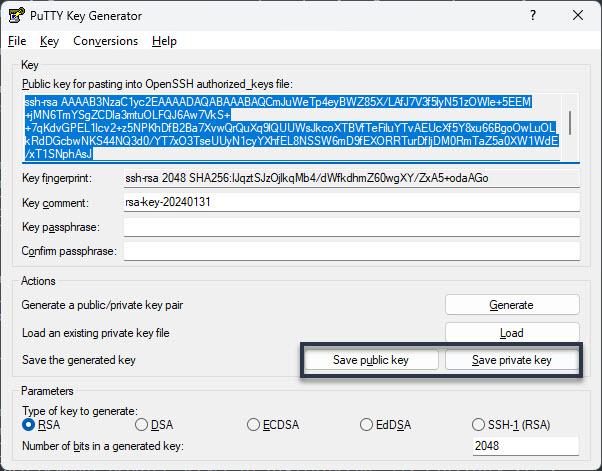The width and height of the screenshot is (602, 471).
Task: Click 'Save the generated key' text
Action: (79, 360)
